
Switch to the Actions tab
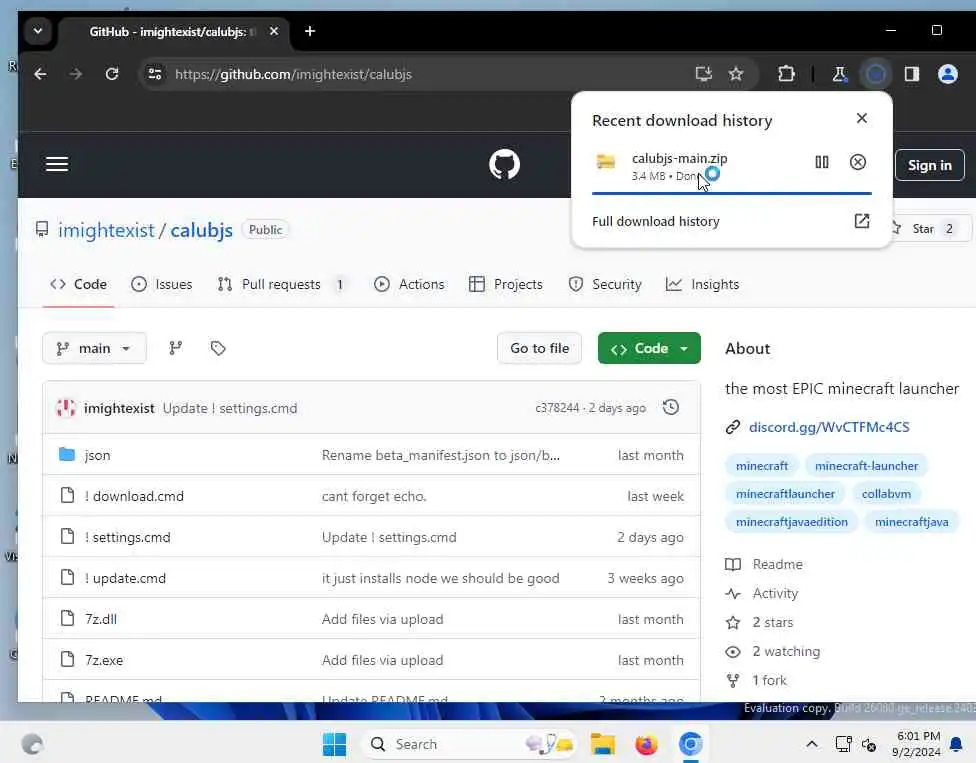tap(409, 284)
